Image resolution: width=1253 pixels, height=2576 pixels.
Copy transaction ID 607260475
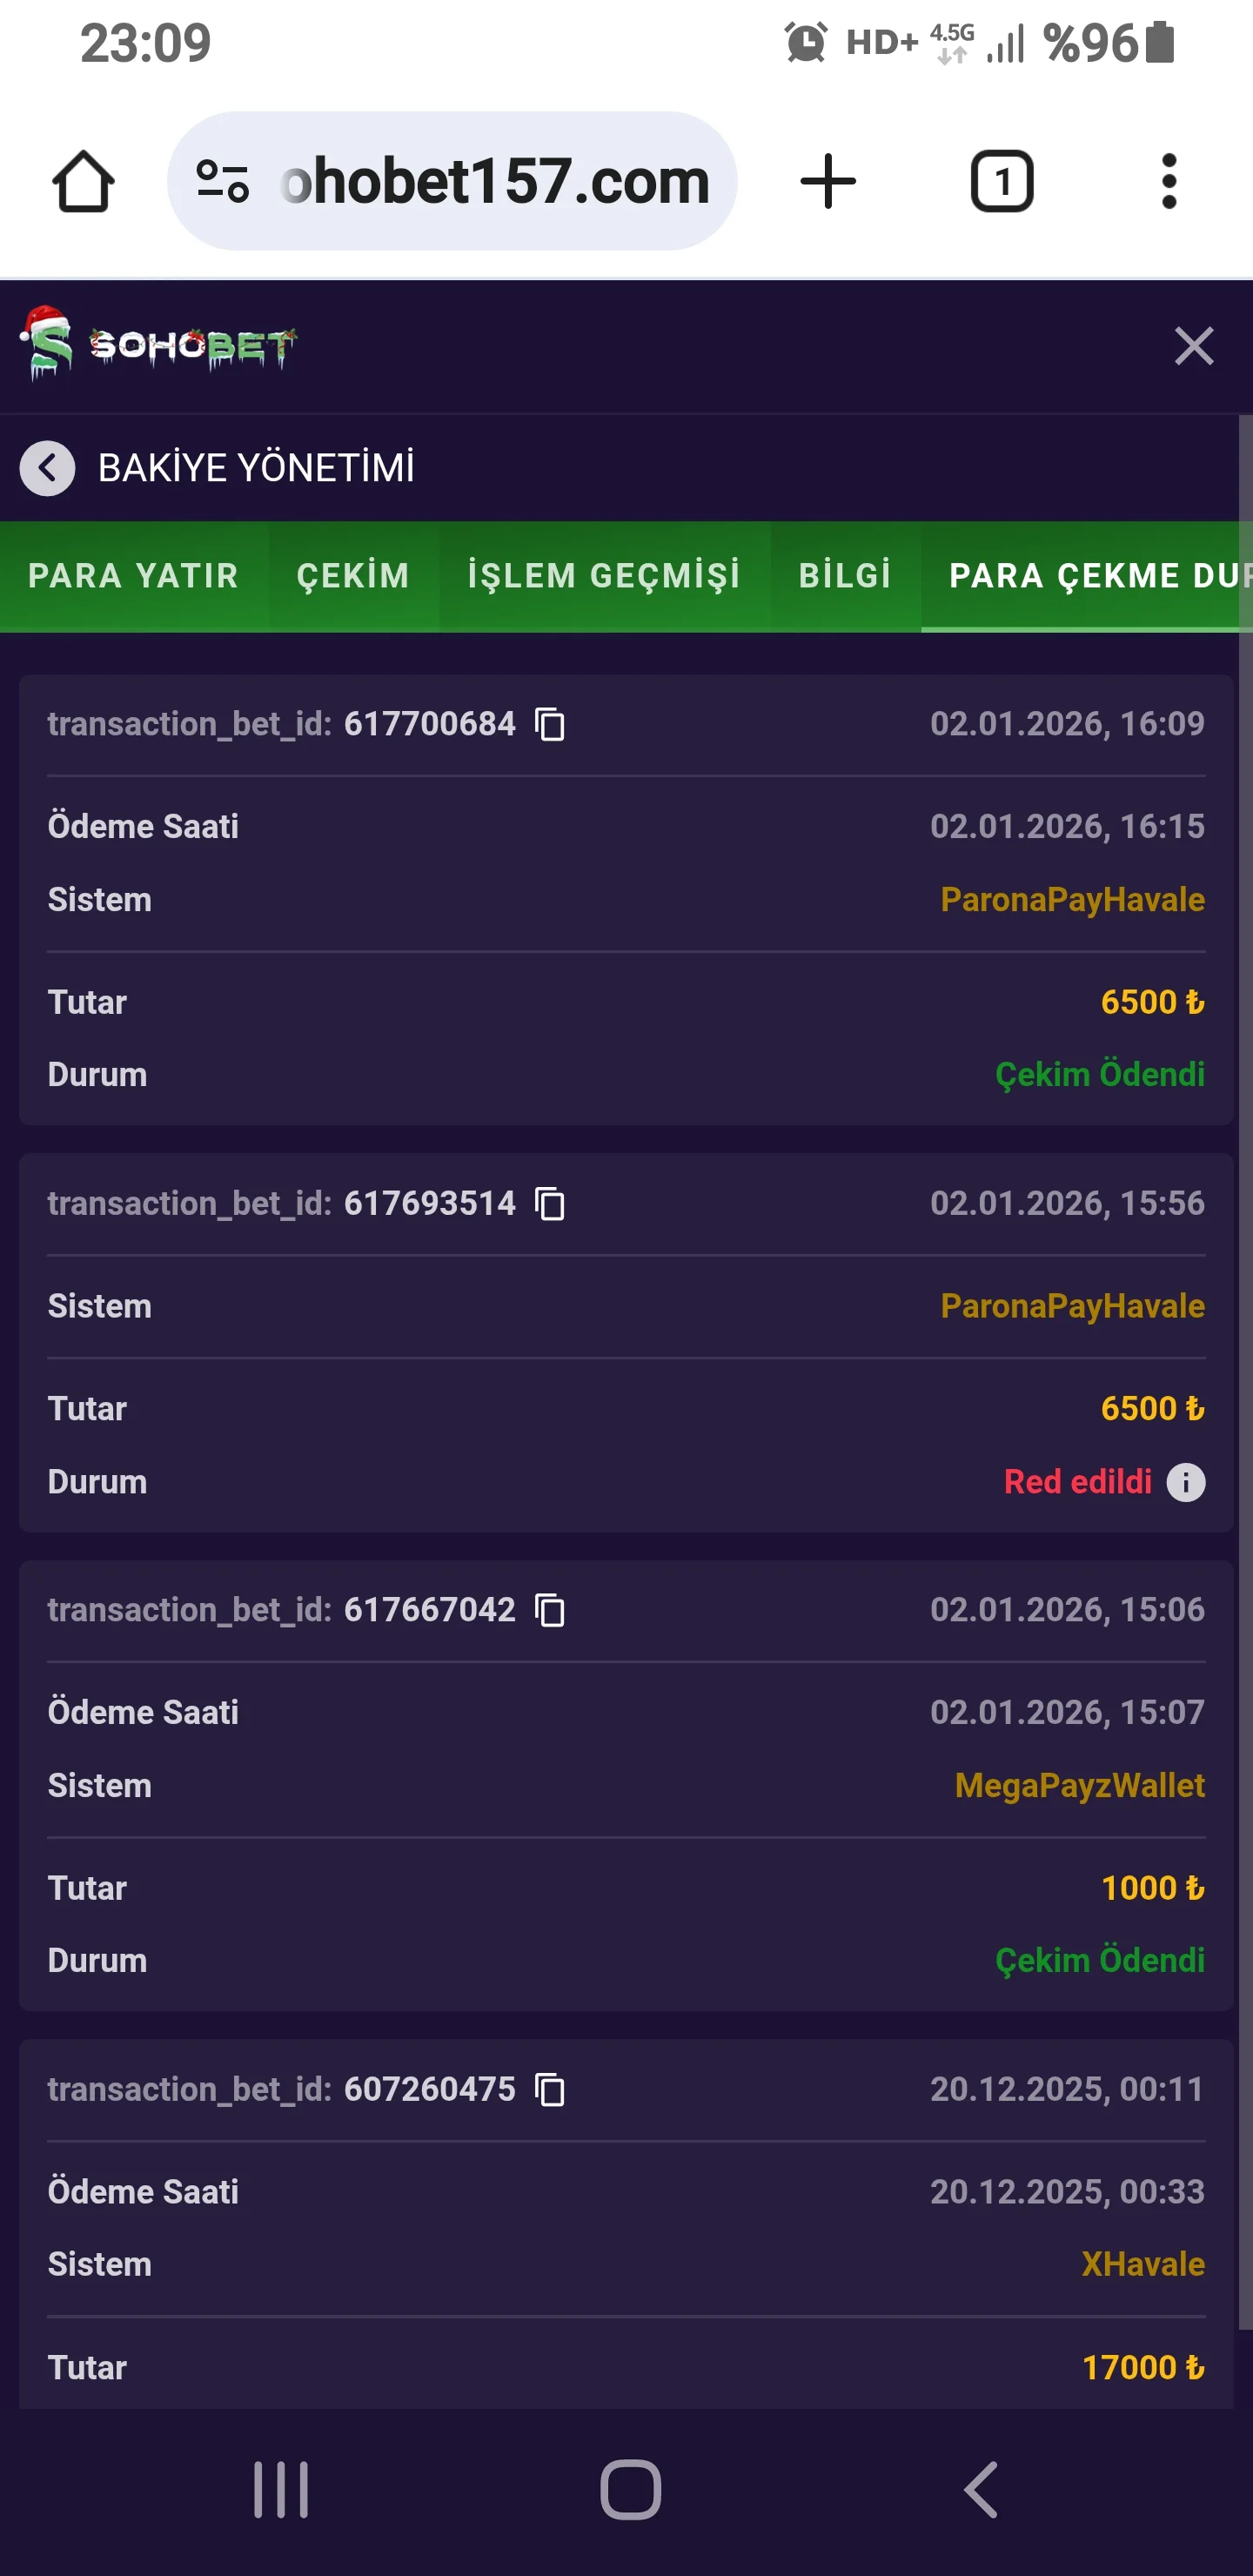[x=550, y=2089]
